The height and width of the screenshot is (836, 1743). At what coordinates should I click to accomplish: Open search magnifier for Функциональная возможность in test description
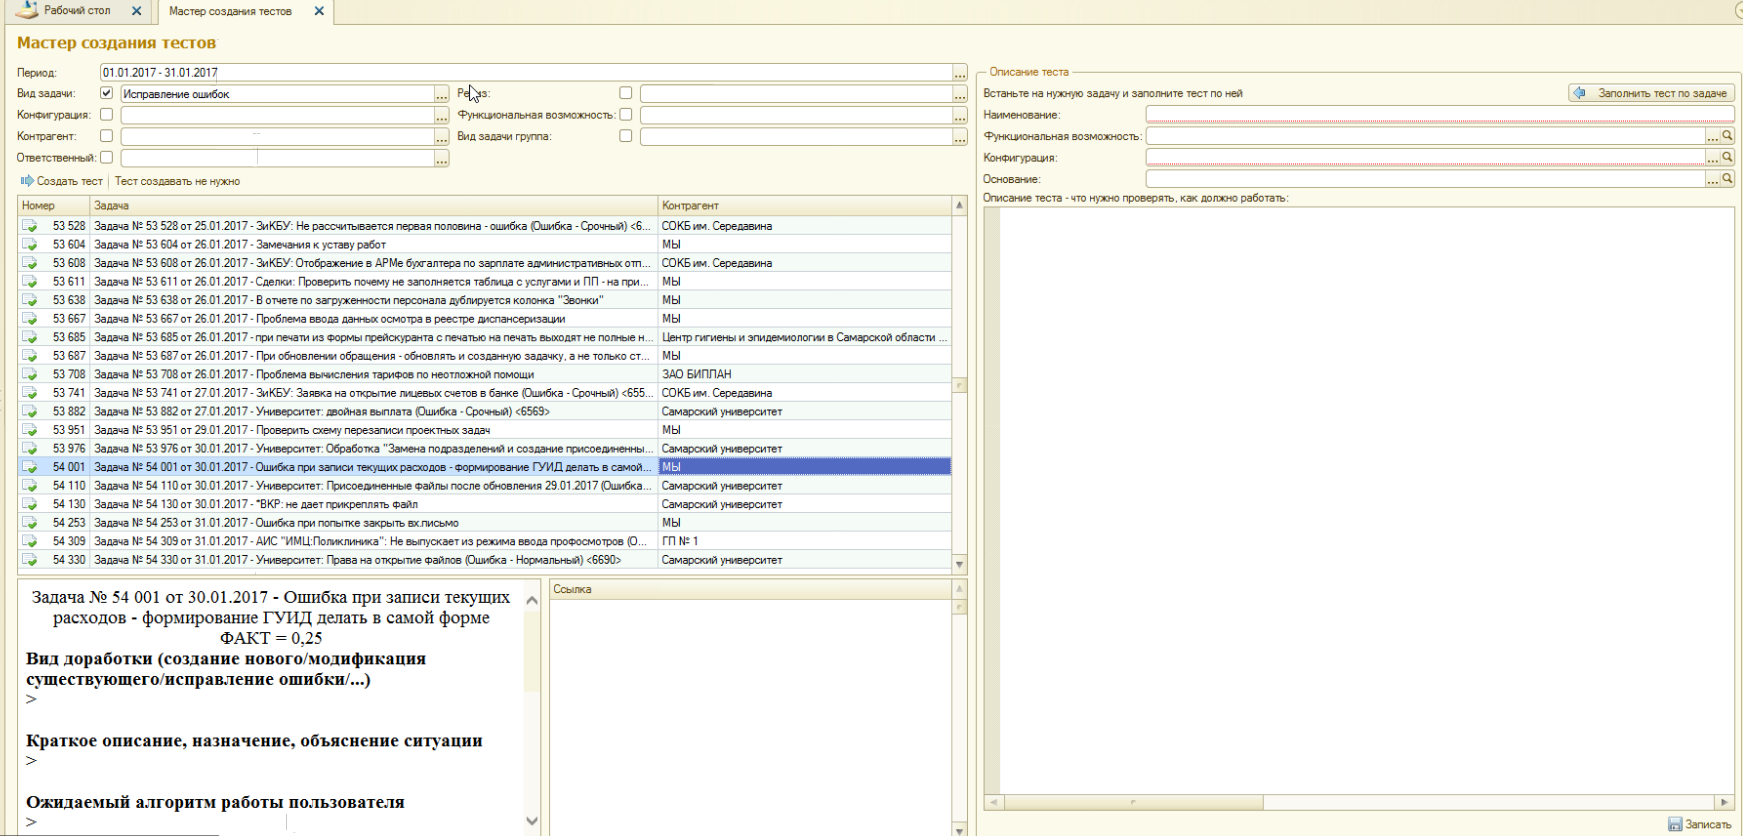[x=1727, y=136]
